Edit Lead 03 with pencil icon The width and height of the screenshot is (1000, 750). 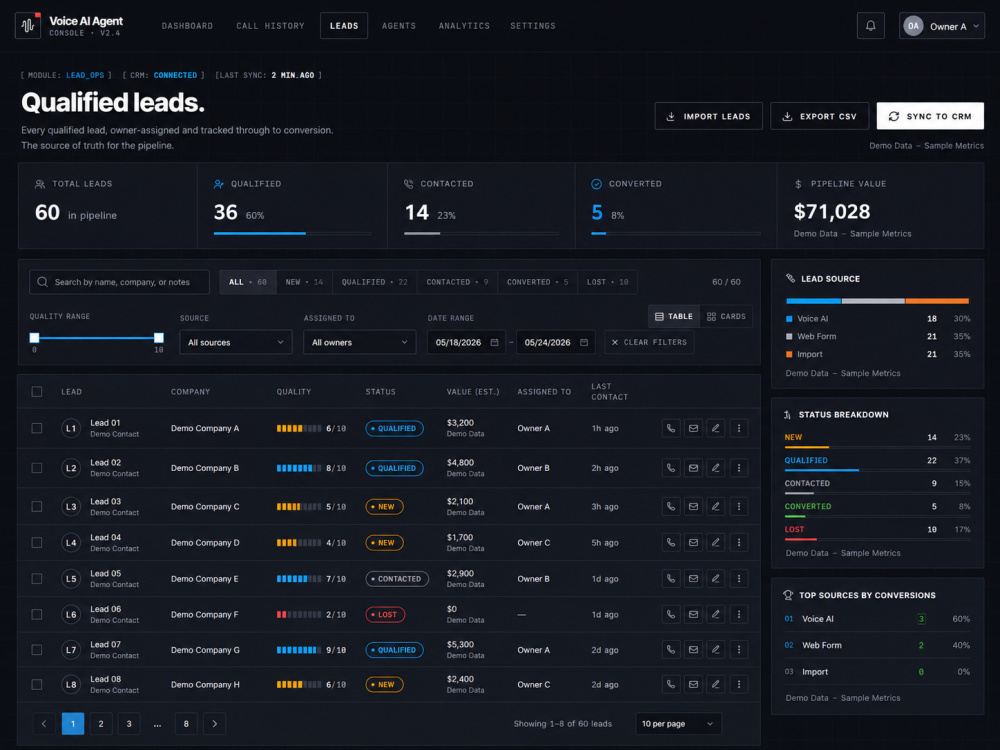tap(716, 506)
